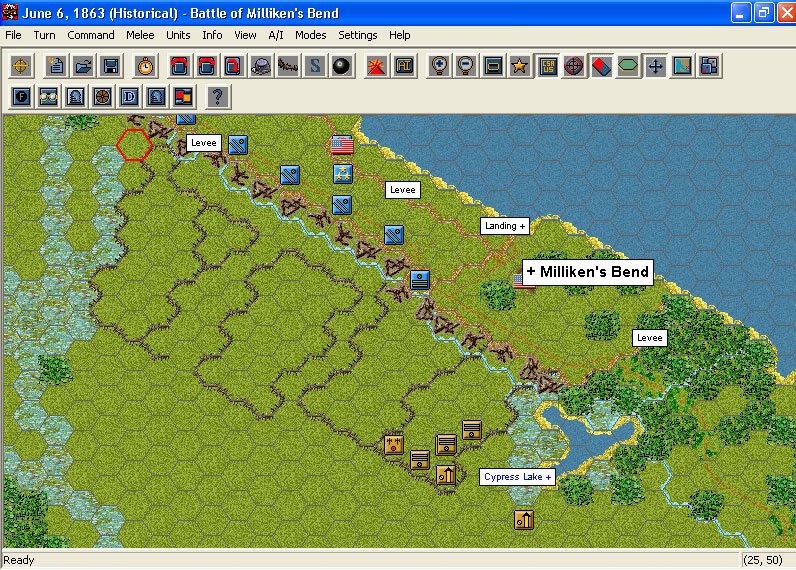Image resolution: width=796 pixels, height=570 pixels.
Task: Toggle the CSA/US sides display button
Action: 547,67
